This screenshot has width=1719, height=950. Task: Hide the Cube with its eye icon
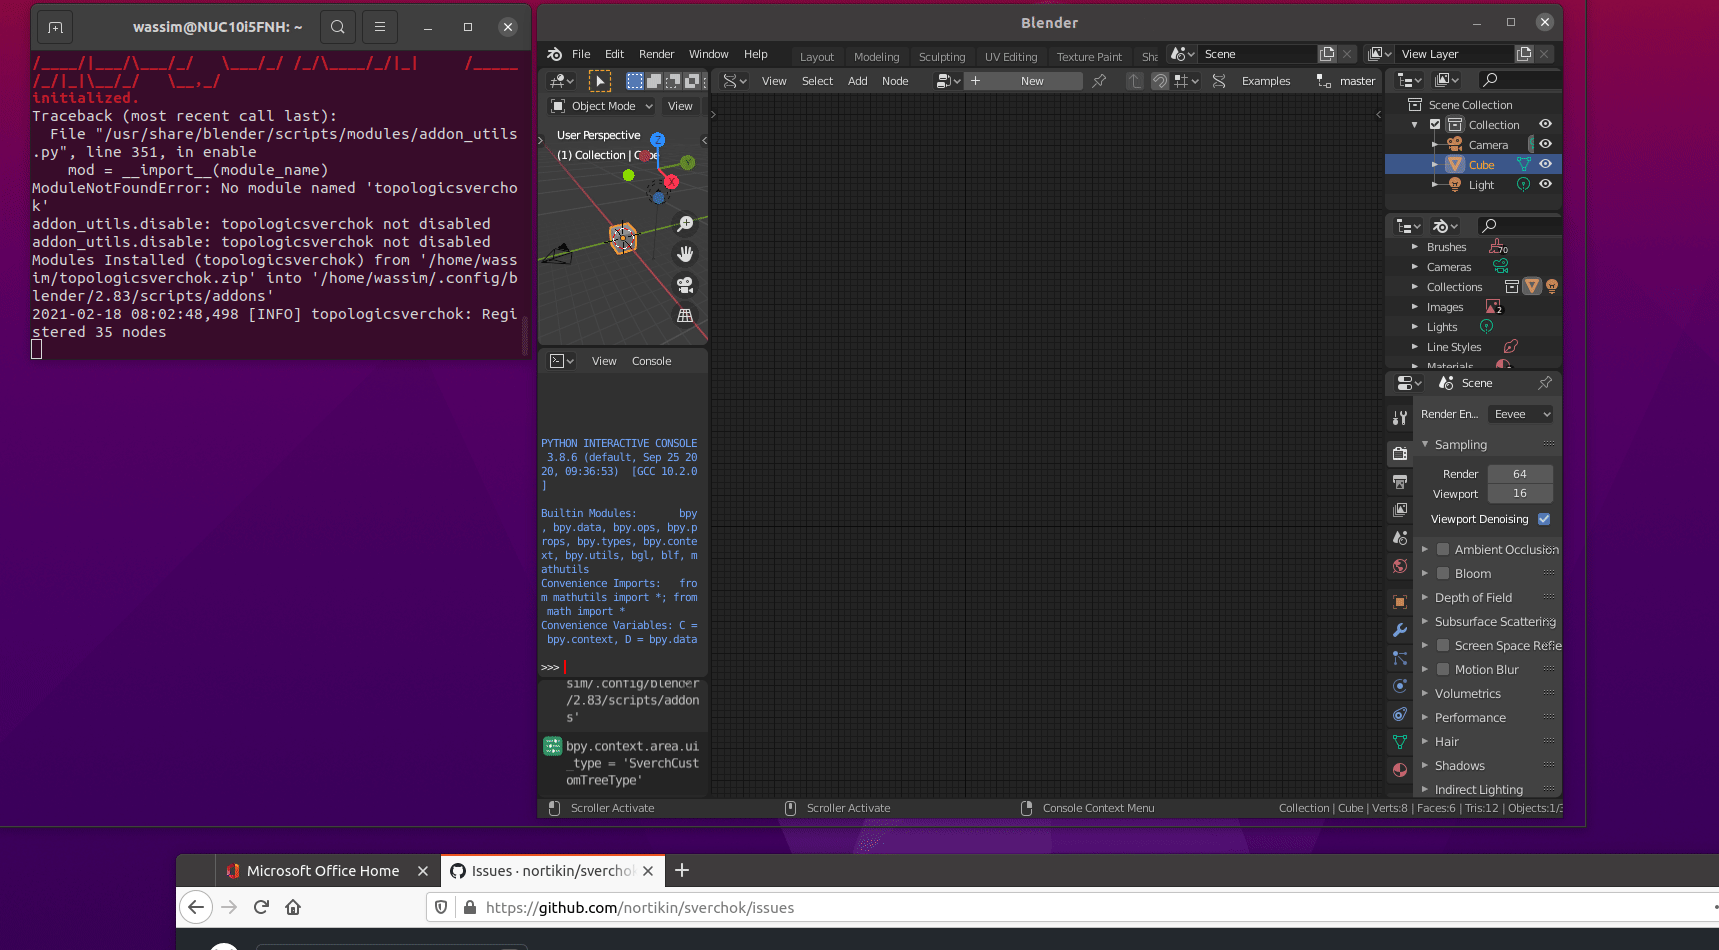[x=1545, y=164]
